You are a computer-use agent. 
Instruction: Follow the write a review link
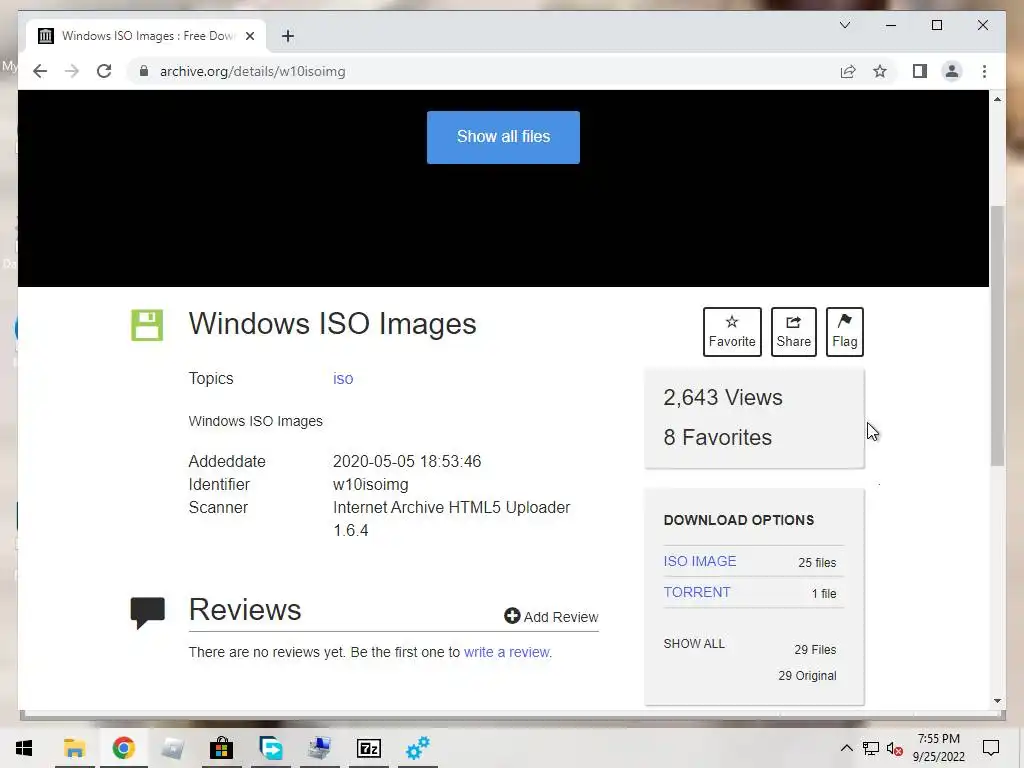coord(506,652)
